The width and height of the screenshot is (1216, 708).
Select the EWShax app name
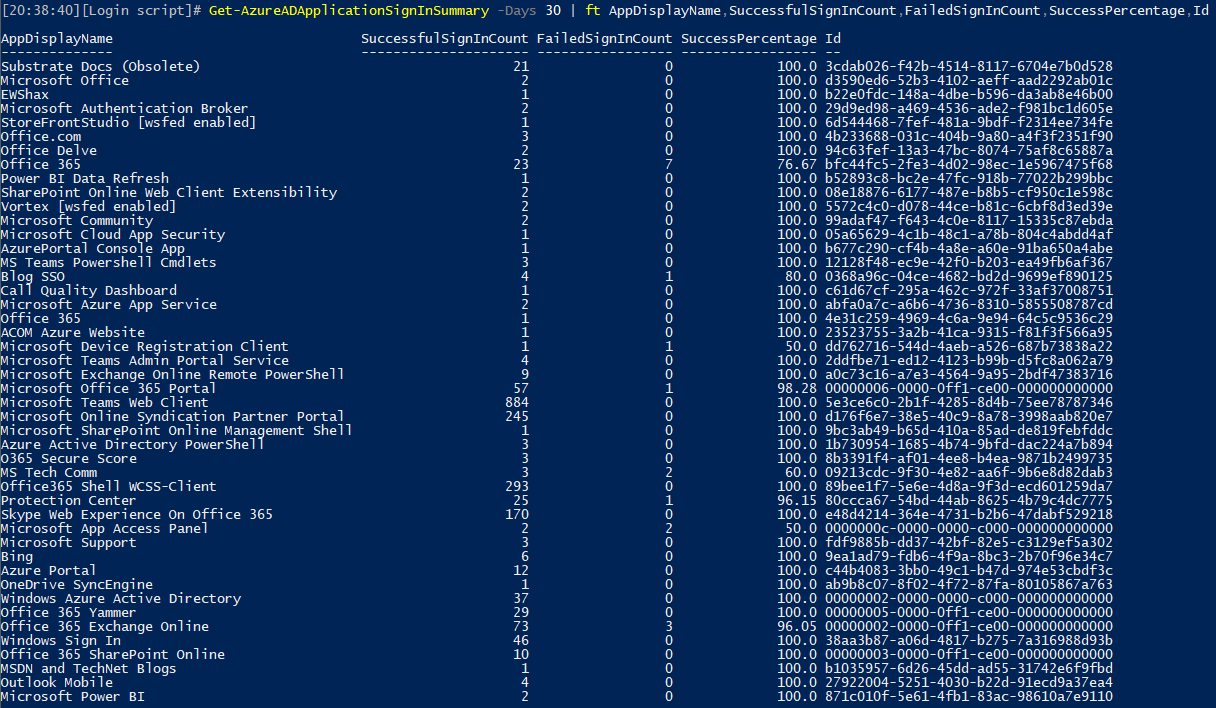(25, 94)
